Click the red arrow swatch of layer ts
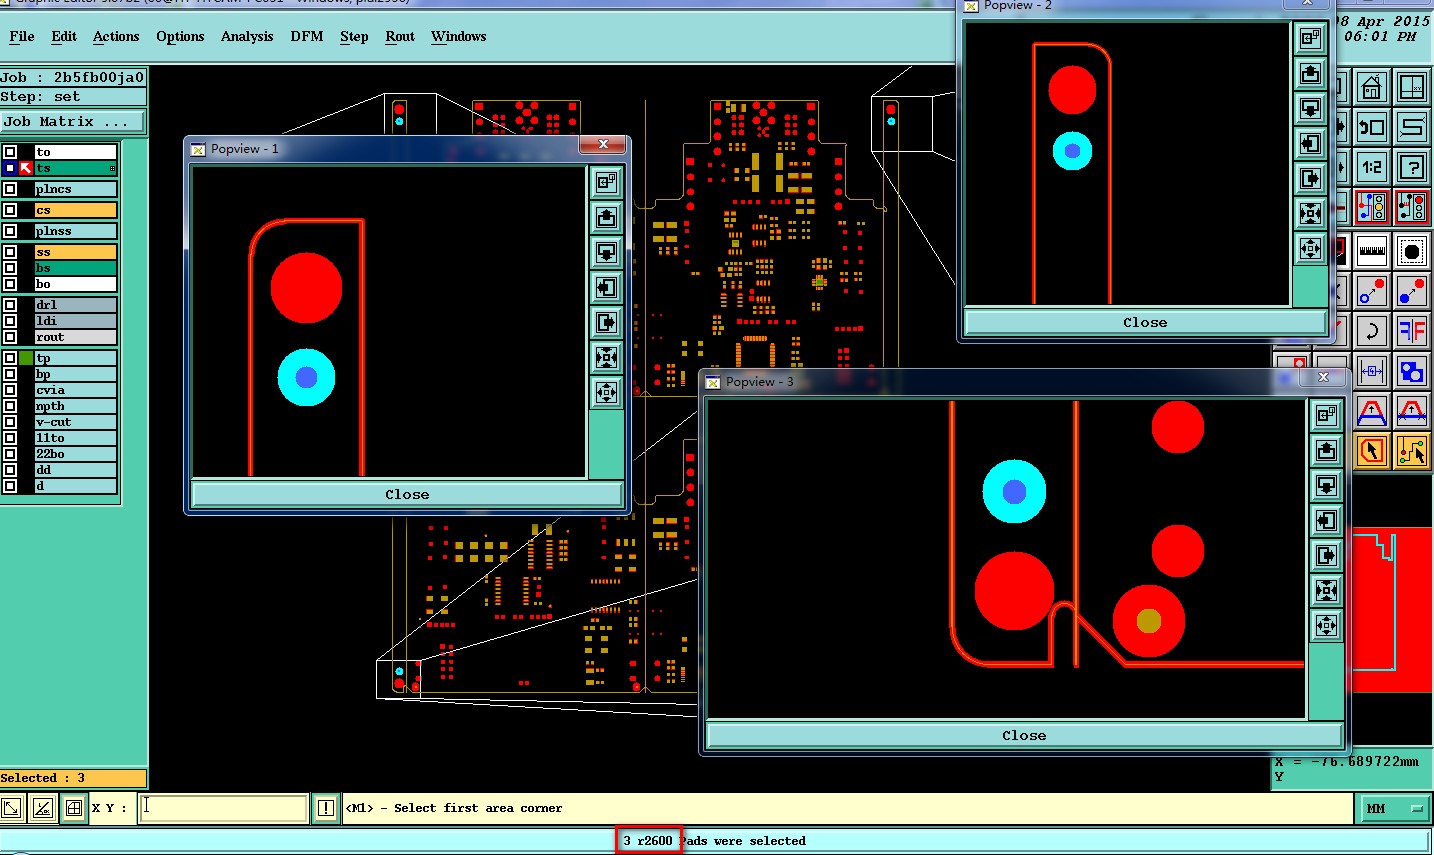 (26, 168)
